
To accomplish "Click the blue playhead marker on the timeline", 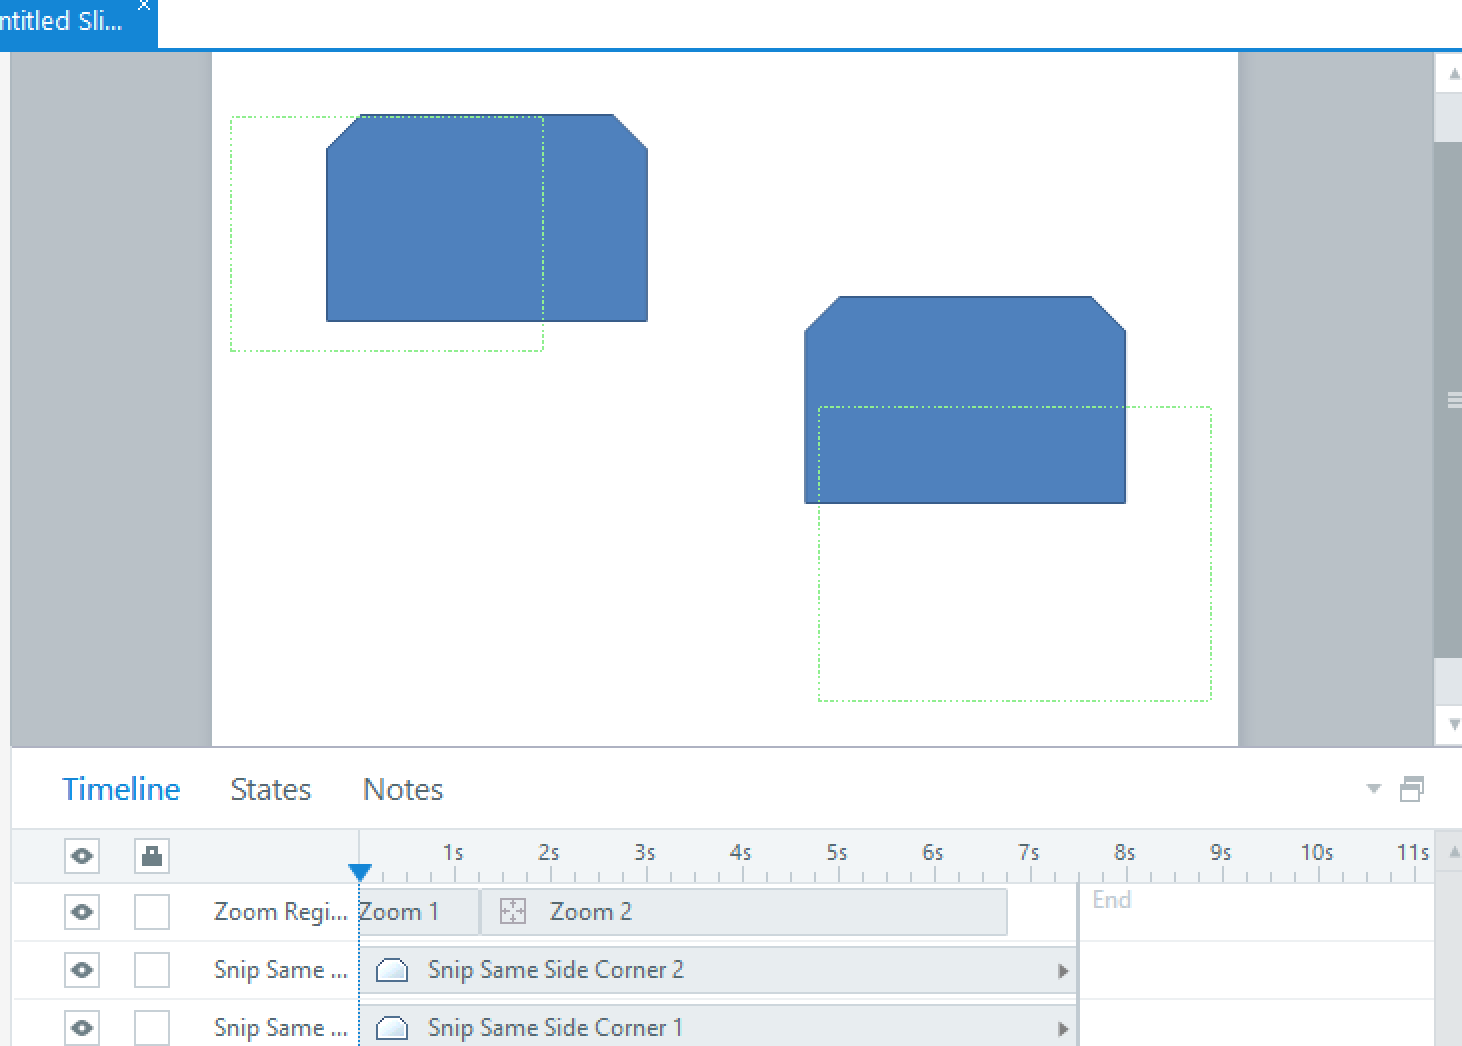I will click(x=361, y=871).
